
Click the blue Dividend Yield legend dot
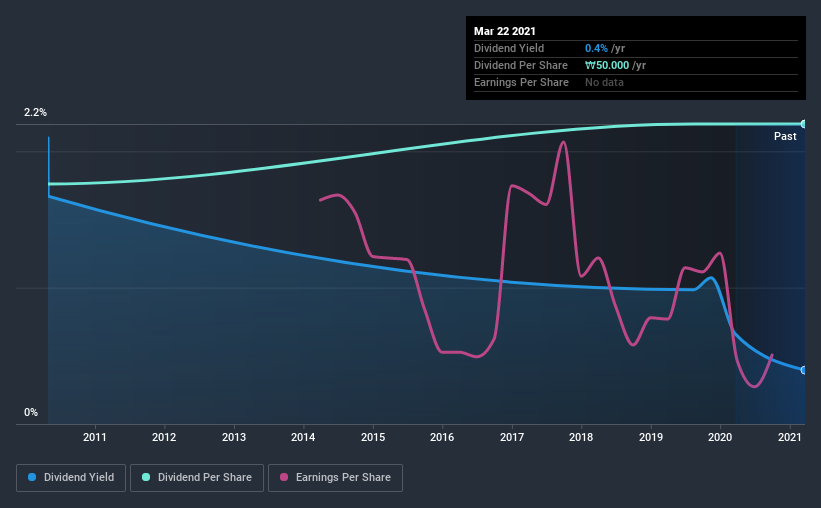(32, 477)
